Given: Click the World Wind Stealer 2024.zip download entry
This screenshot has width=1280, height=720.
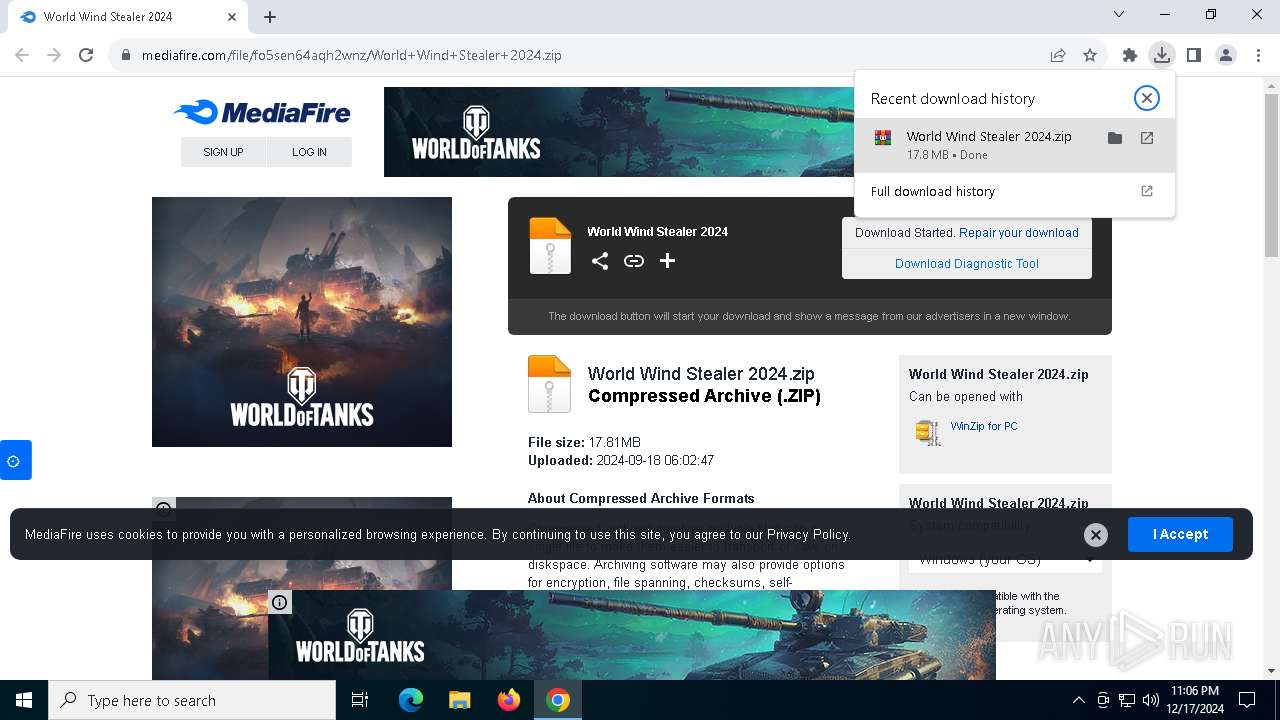Looking at the screenshot, I should [1014, 145].
